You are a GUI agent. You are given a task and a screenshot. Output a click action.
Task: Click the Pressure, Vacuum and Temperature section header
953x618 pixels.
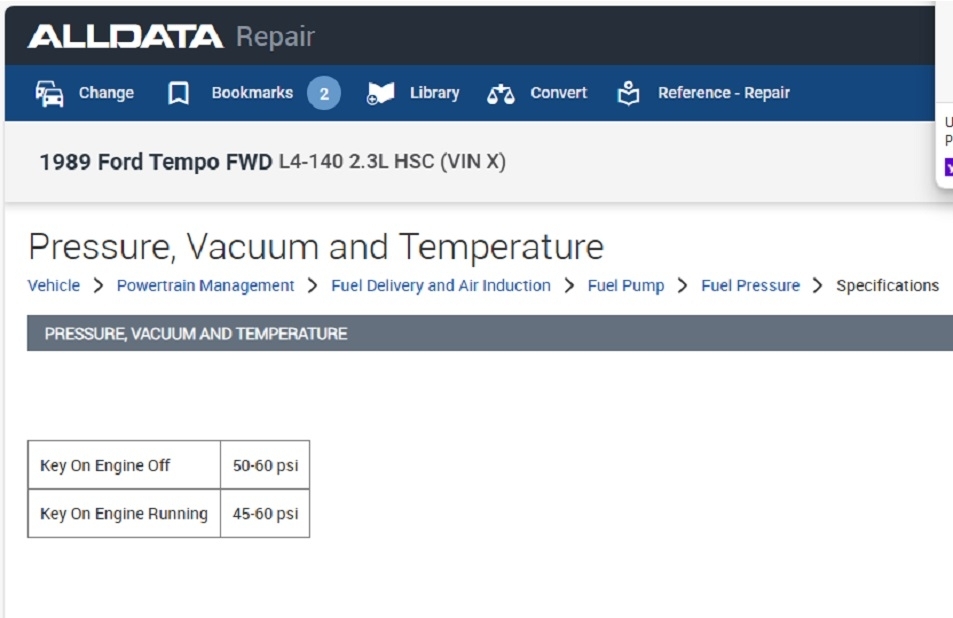196,334
